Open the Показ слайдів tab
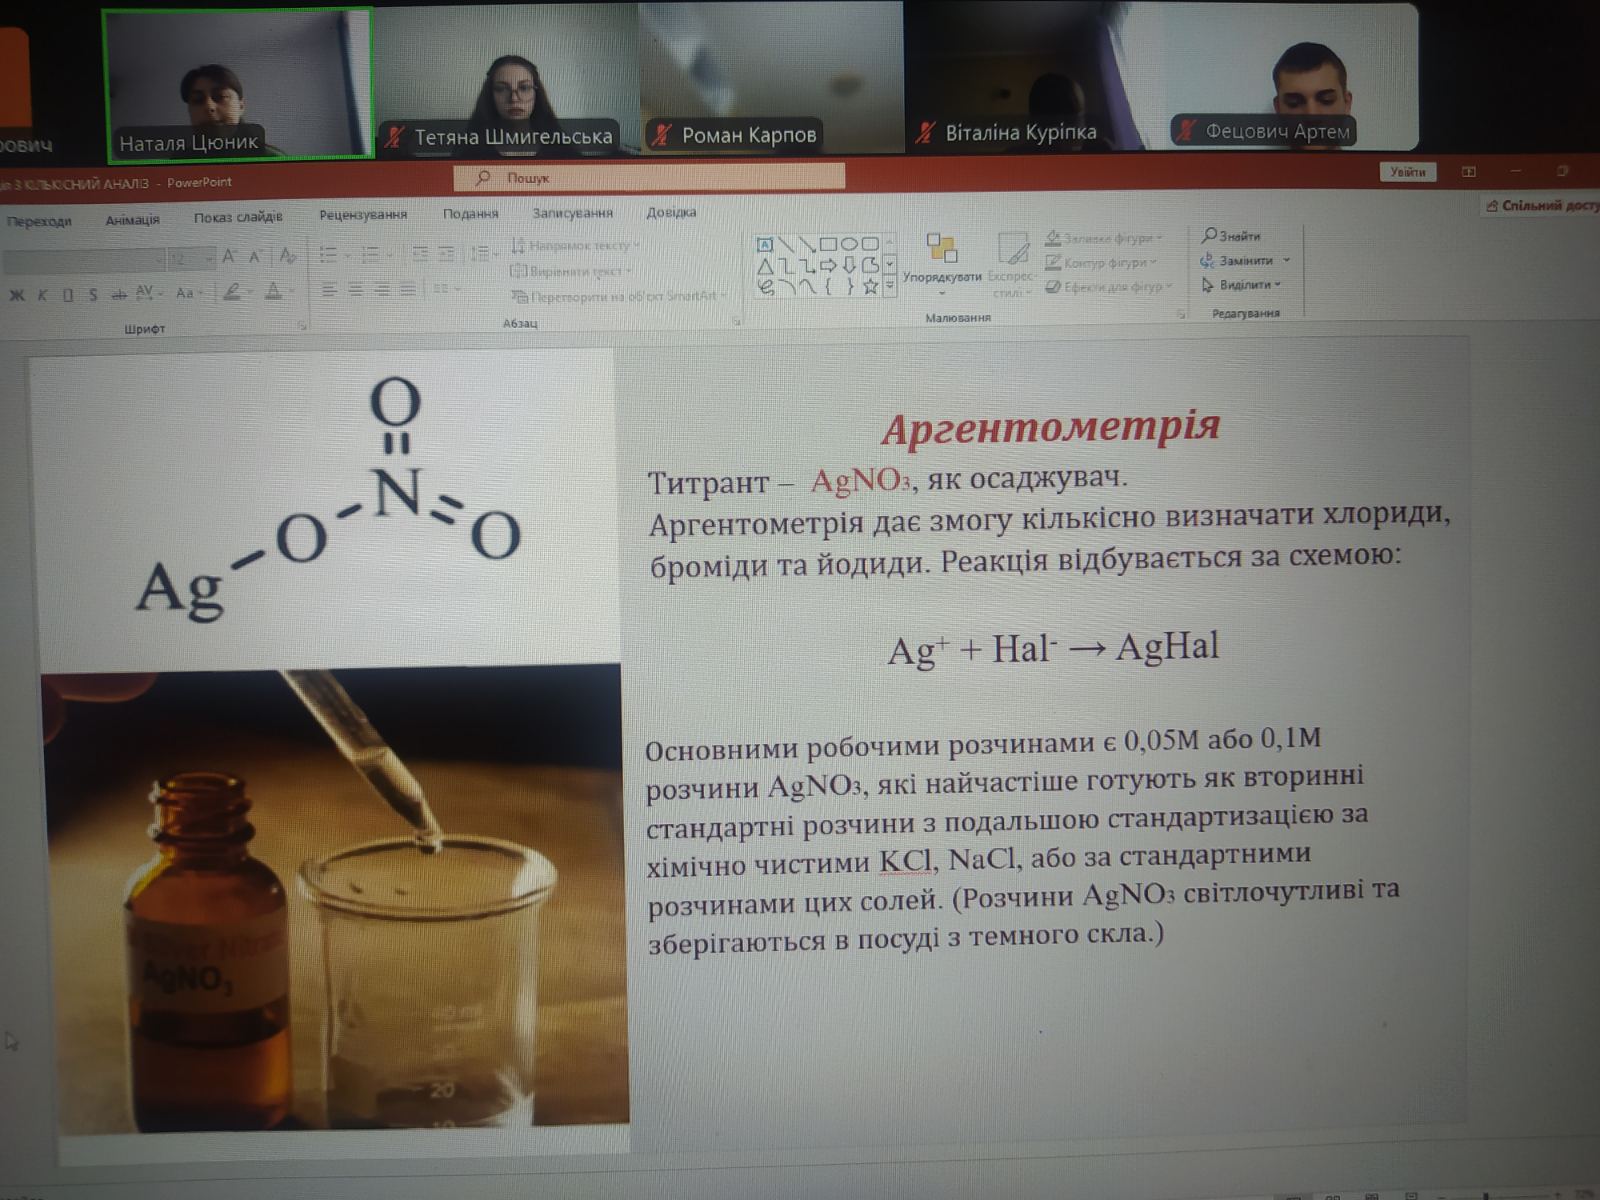The width and height of the screenshot is (1600, 1200). coord(238,217)
